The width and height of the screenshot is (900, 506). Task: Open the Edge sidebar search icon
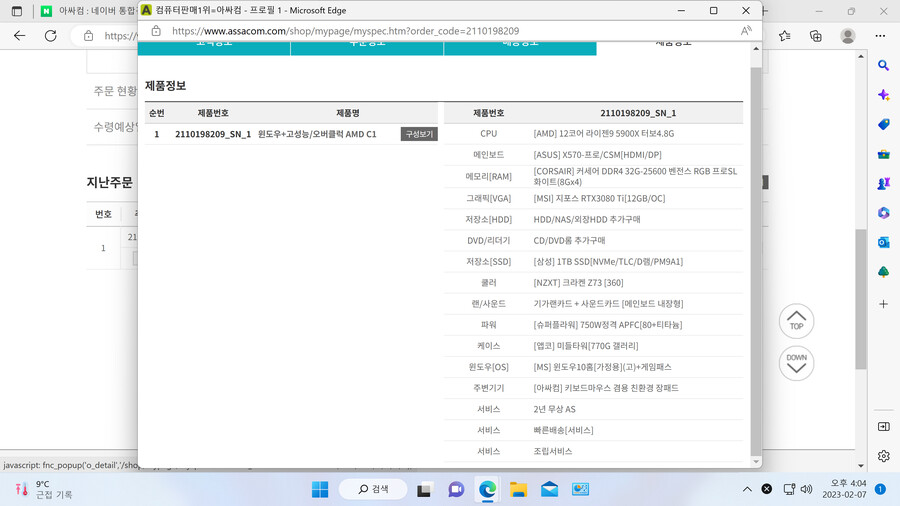pyautogui.click(x=883, y=66)
